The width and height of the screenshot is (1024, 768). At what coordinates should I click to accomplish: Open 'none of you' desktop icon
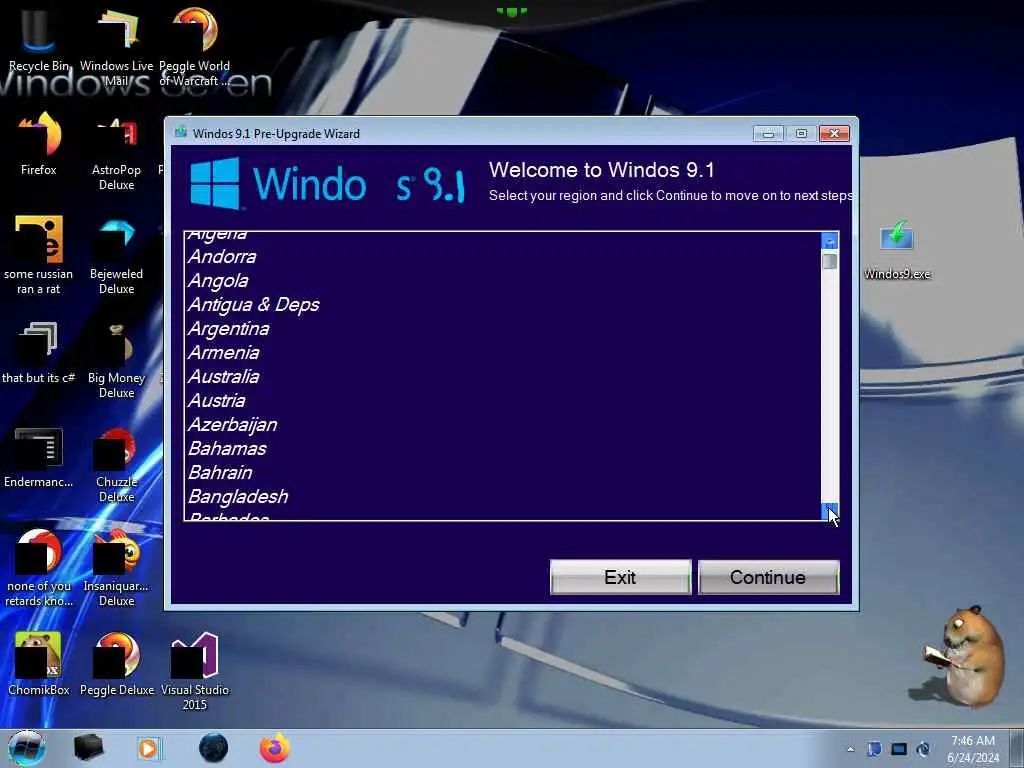[x=39, y=568]
